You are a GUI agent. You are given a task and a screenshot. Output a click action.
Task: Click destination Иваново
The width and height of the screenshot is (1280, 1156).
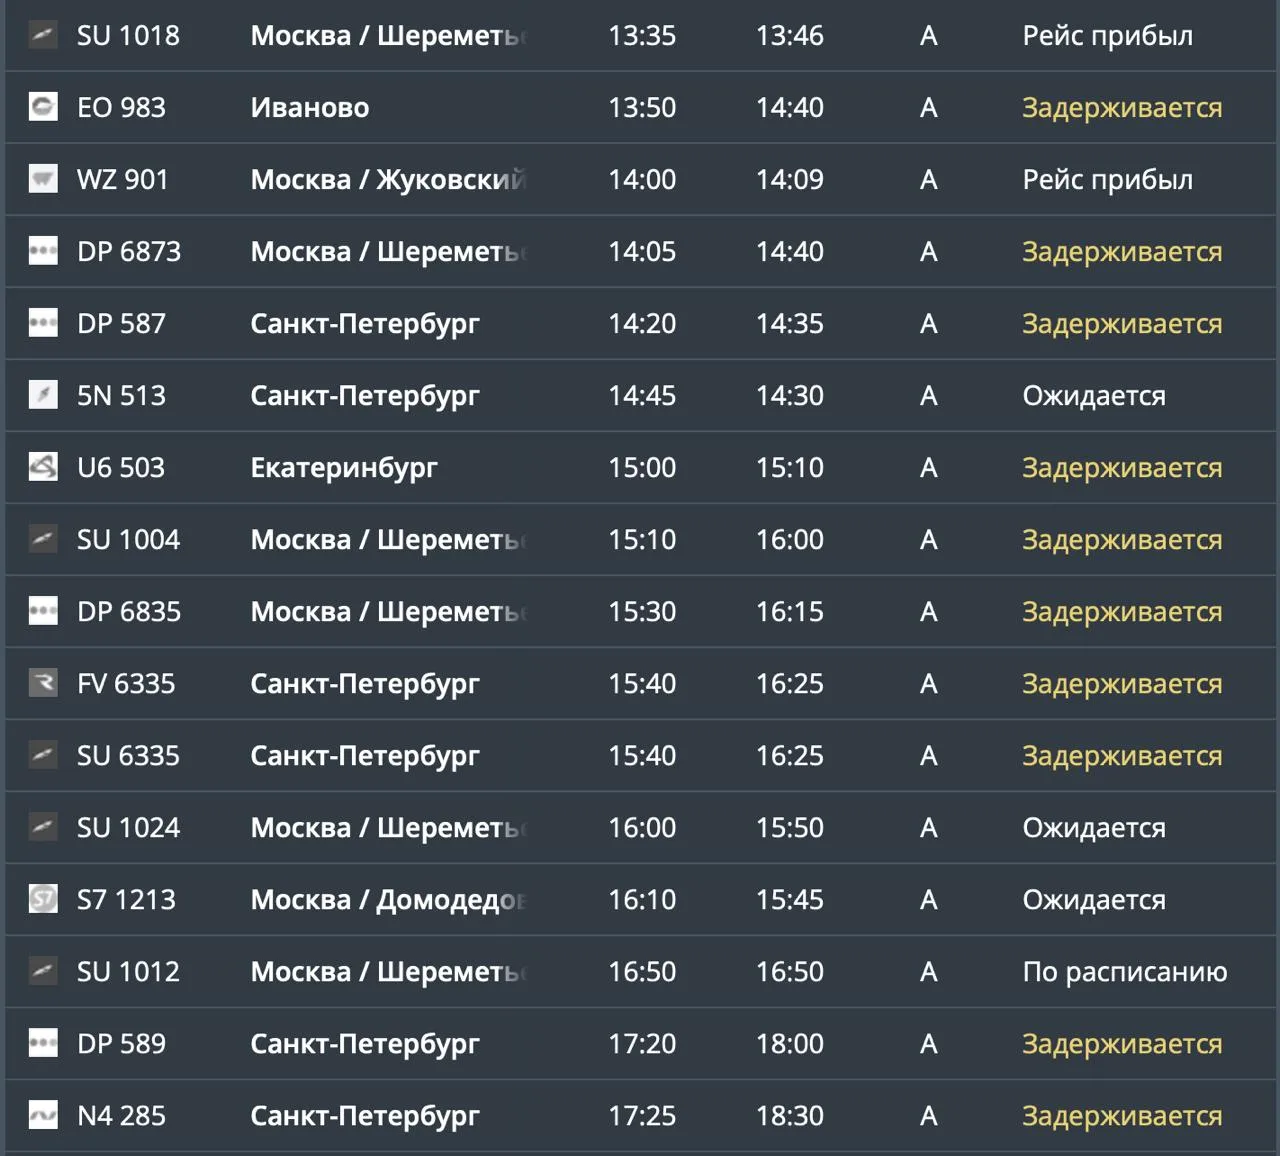310,107
